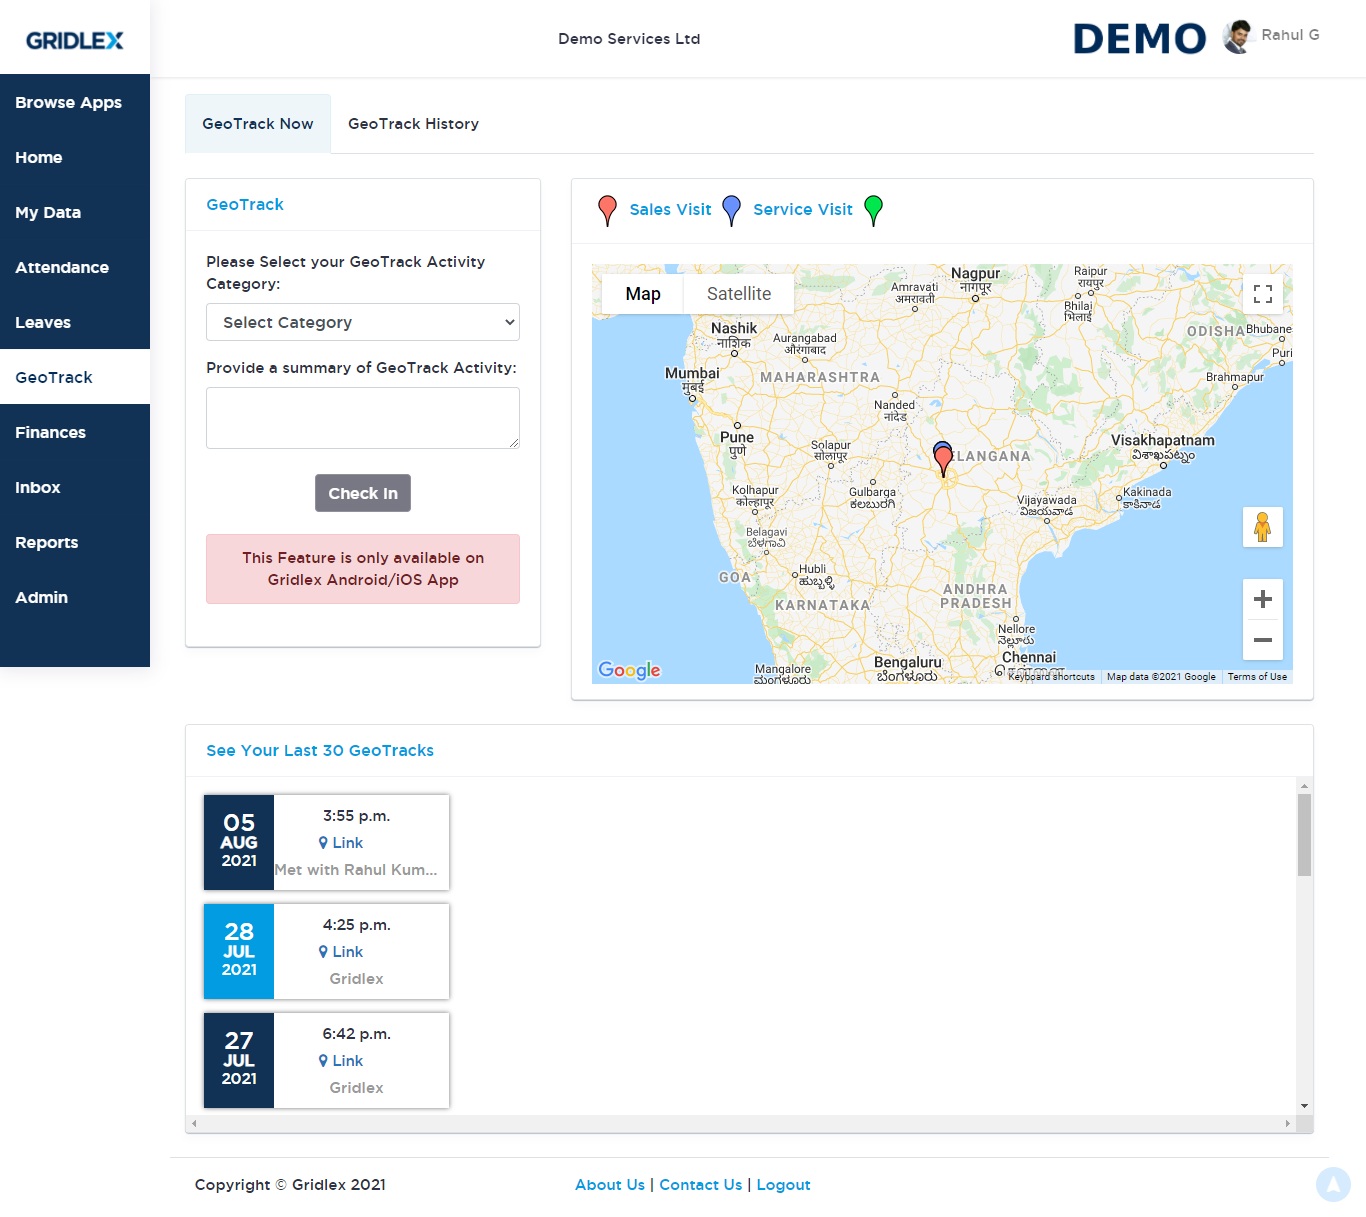Click location pin beside 05 Aug Link
Screen dimensions: 1366x1217
click(x=323, y=843)
